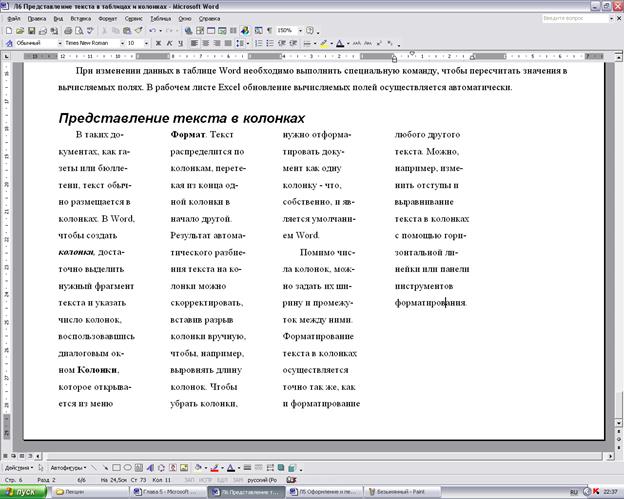Open a file with the folder icon
Screen dimensions: 624x499
click(x=20, y=30)
